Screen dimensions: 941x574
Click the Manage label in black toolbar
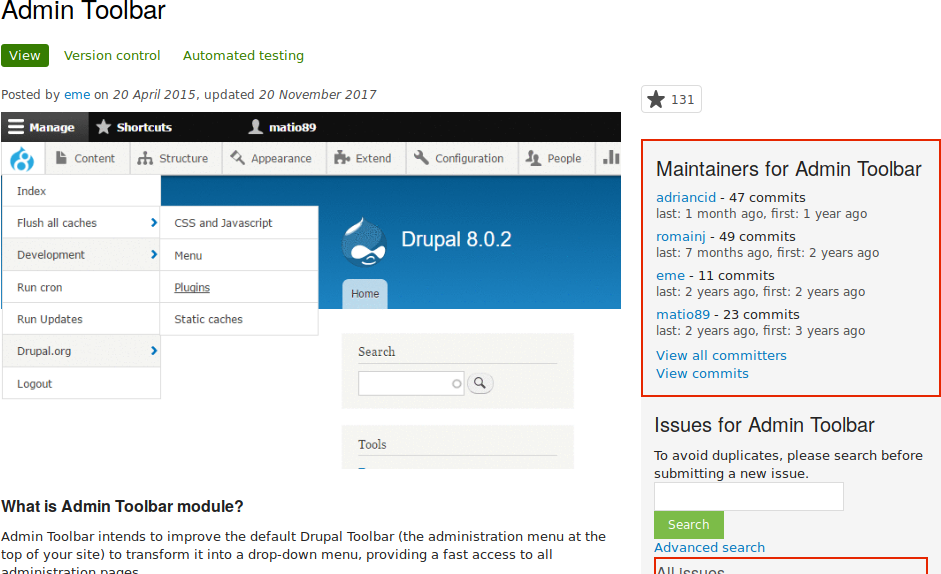[x=52, y=127]
